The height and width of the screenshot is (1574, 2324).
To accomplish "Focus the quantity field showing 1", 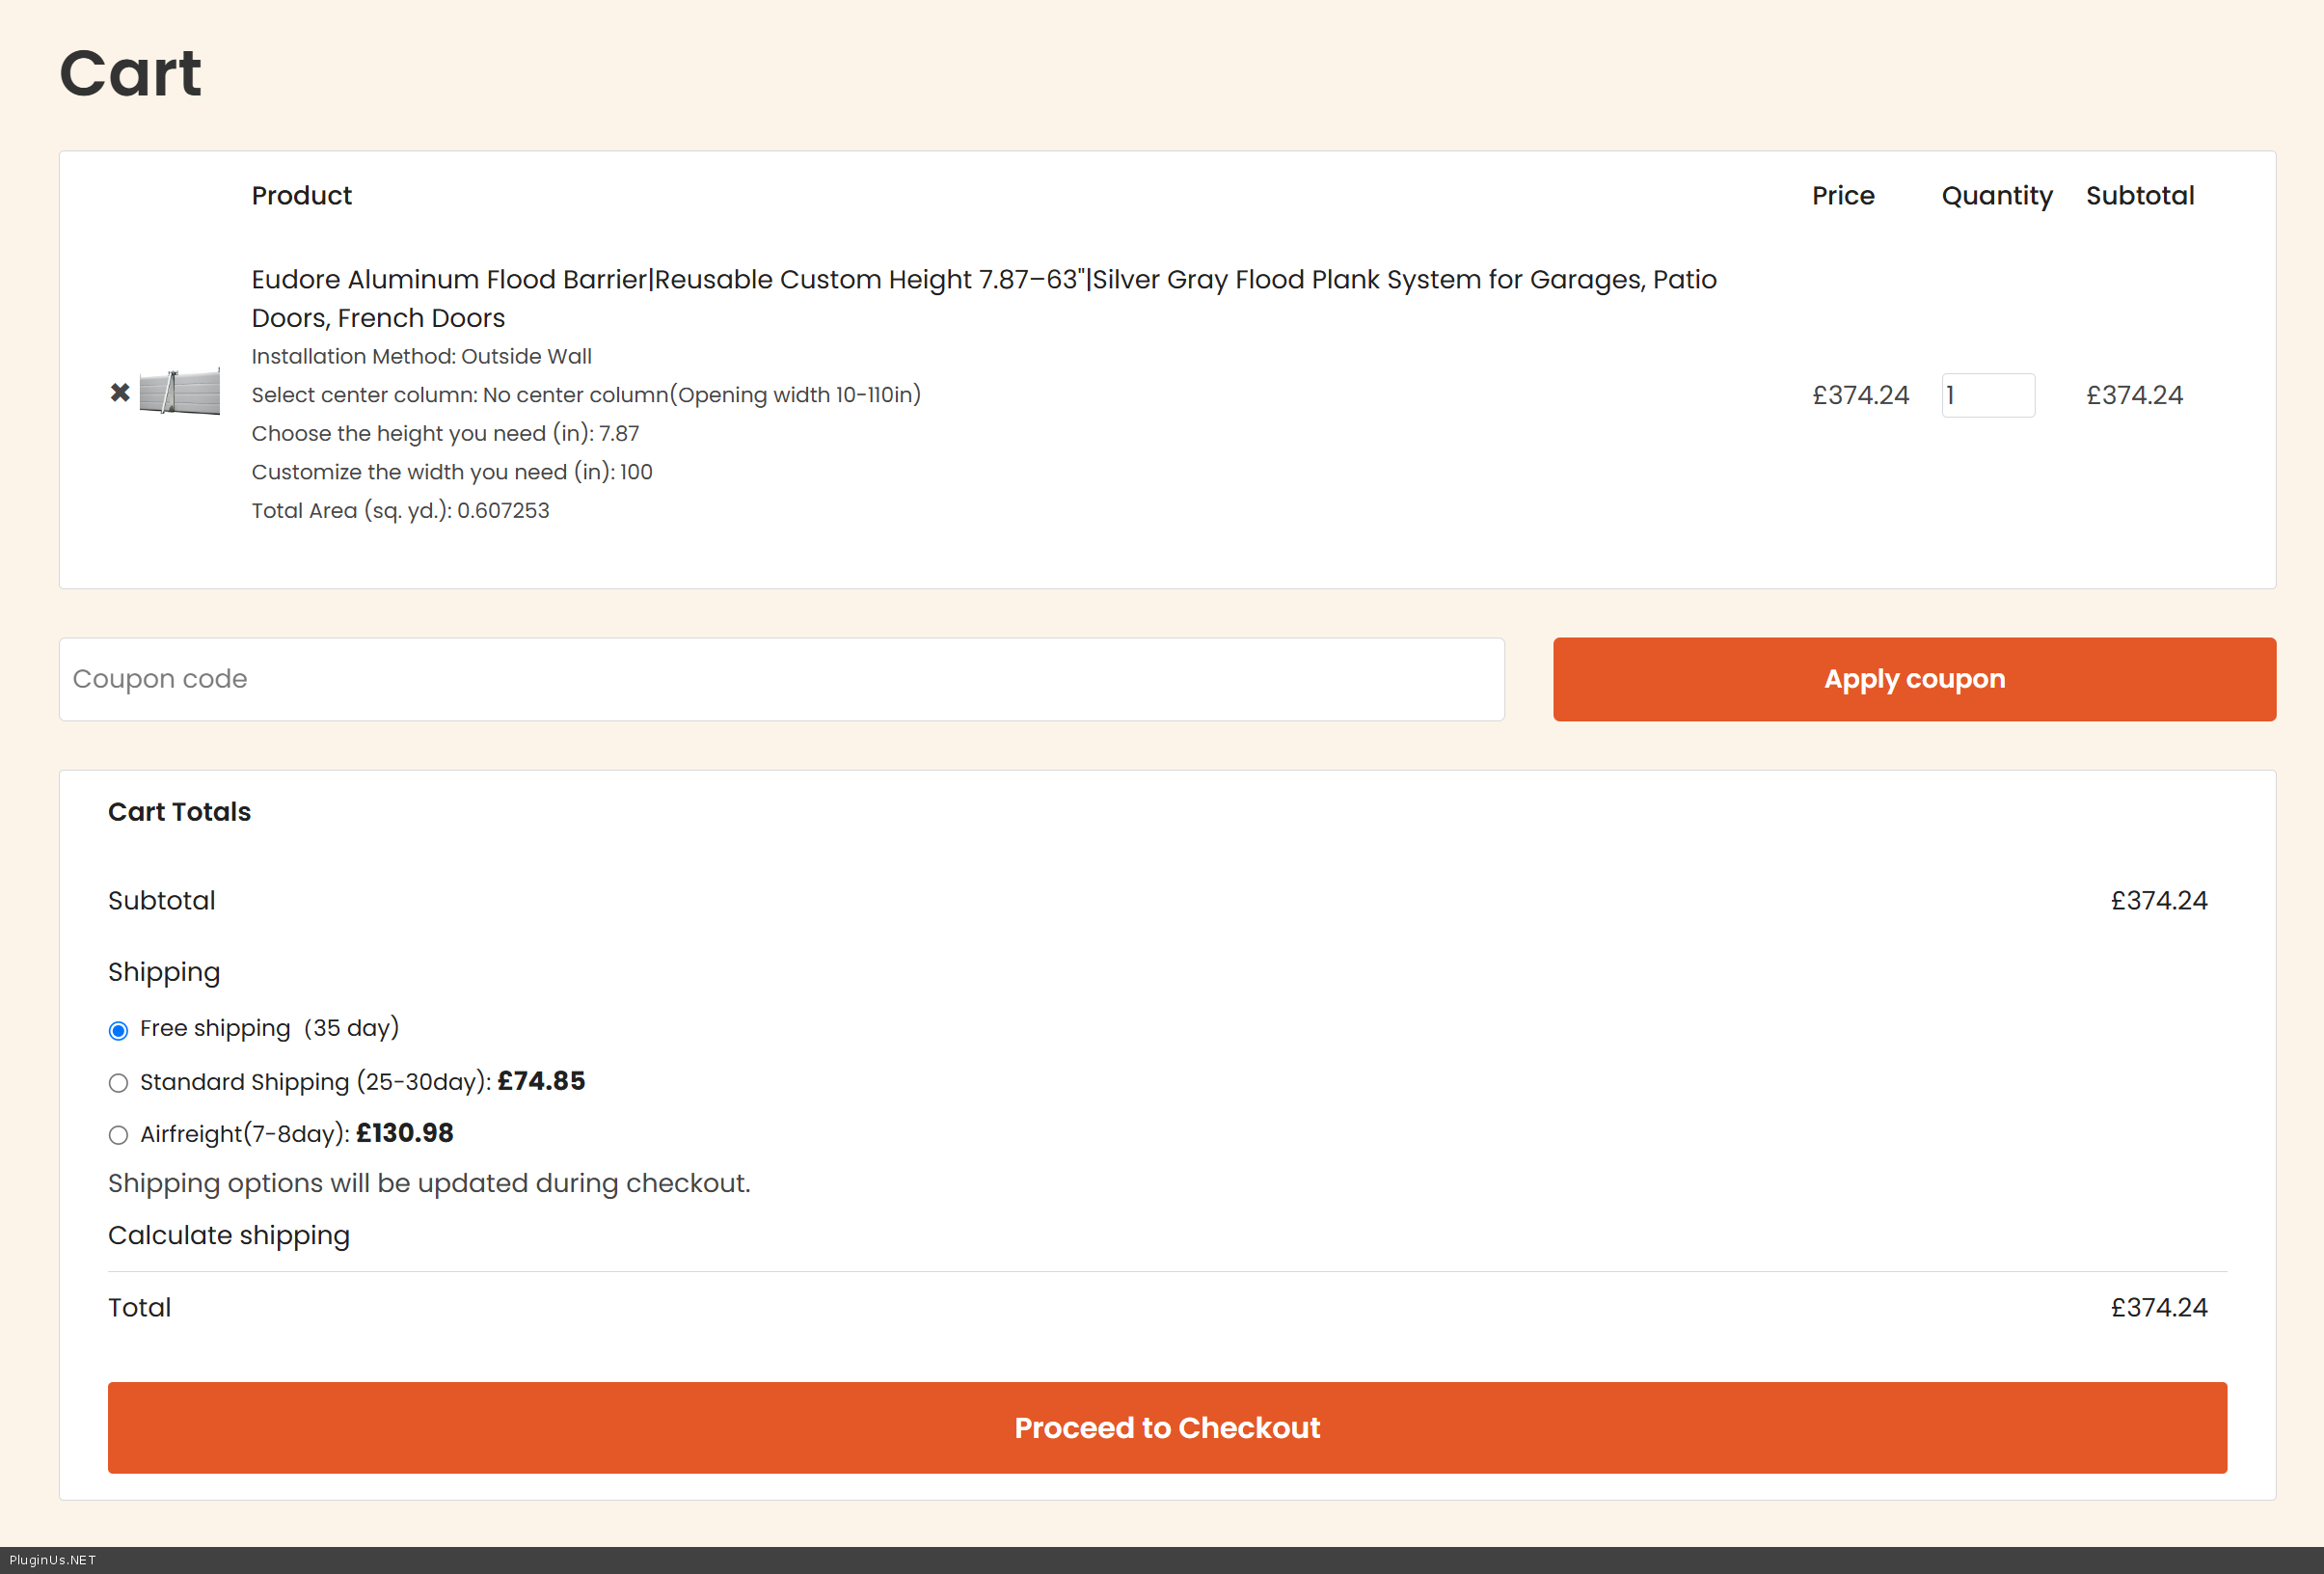I will click(x=1987, y=395).
